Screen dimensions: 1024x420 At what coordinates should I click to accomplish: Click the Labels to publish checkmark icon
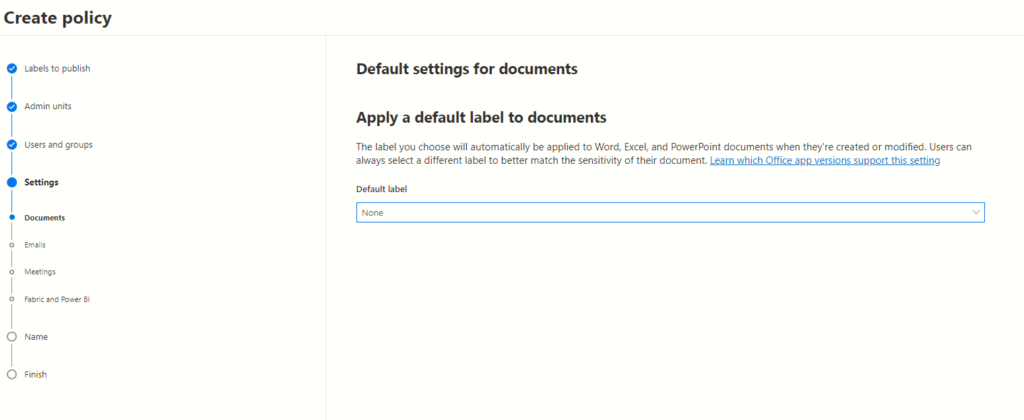coord(12,68)
